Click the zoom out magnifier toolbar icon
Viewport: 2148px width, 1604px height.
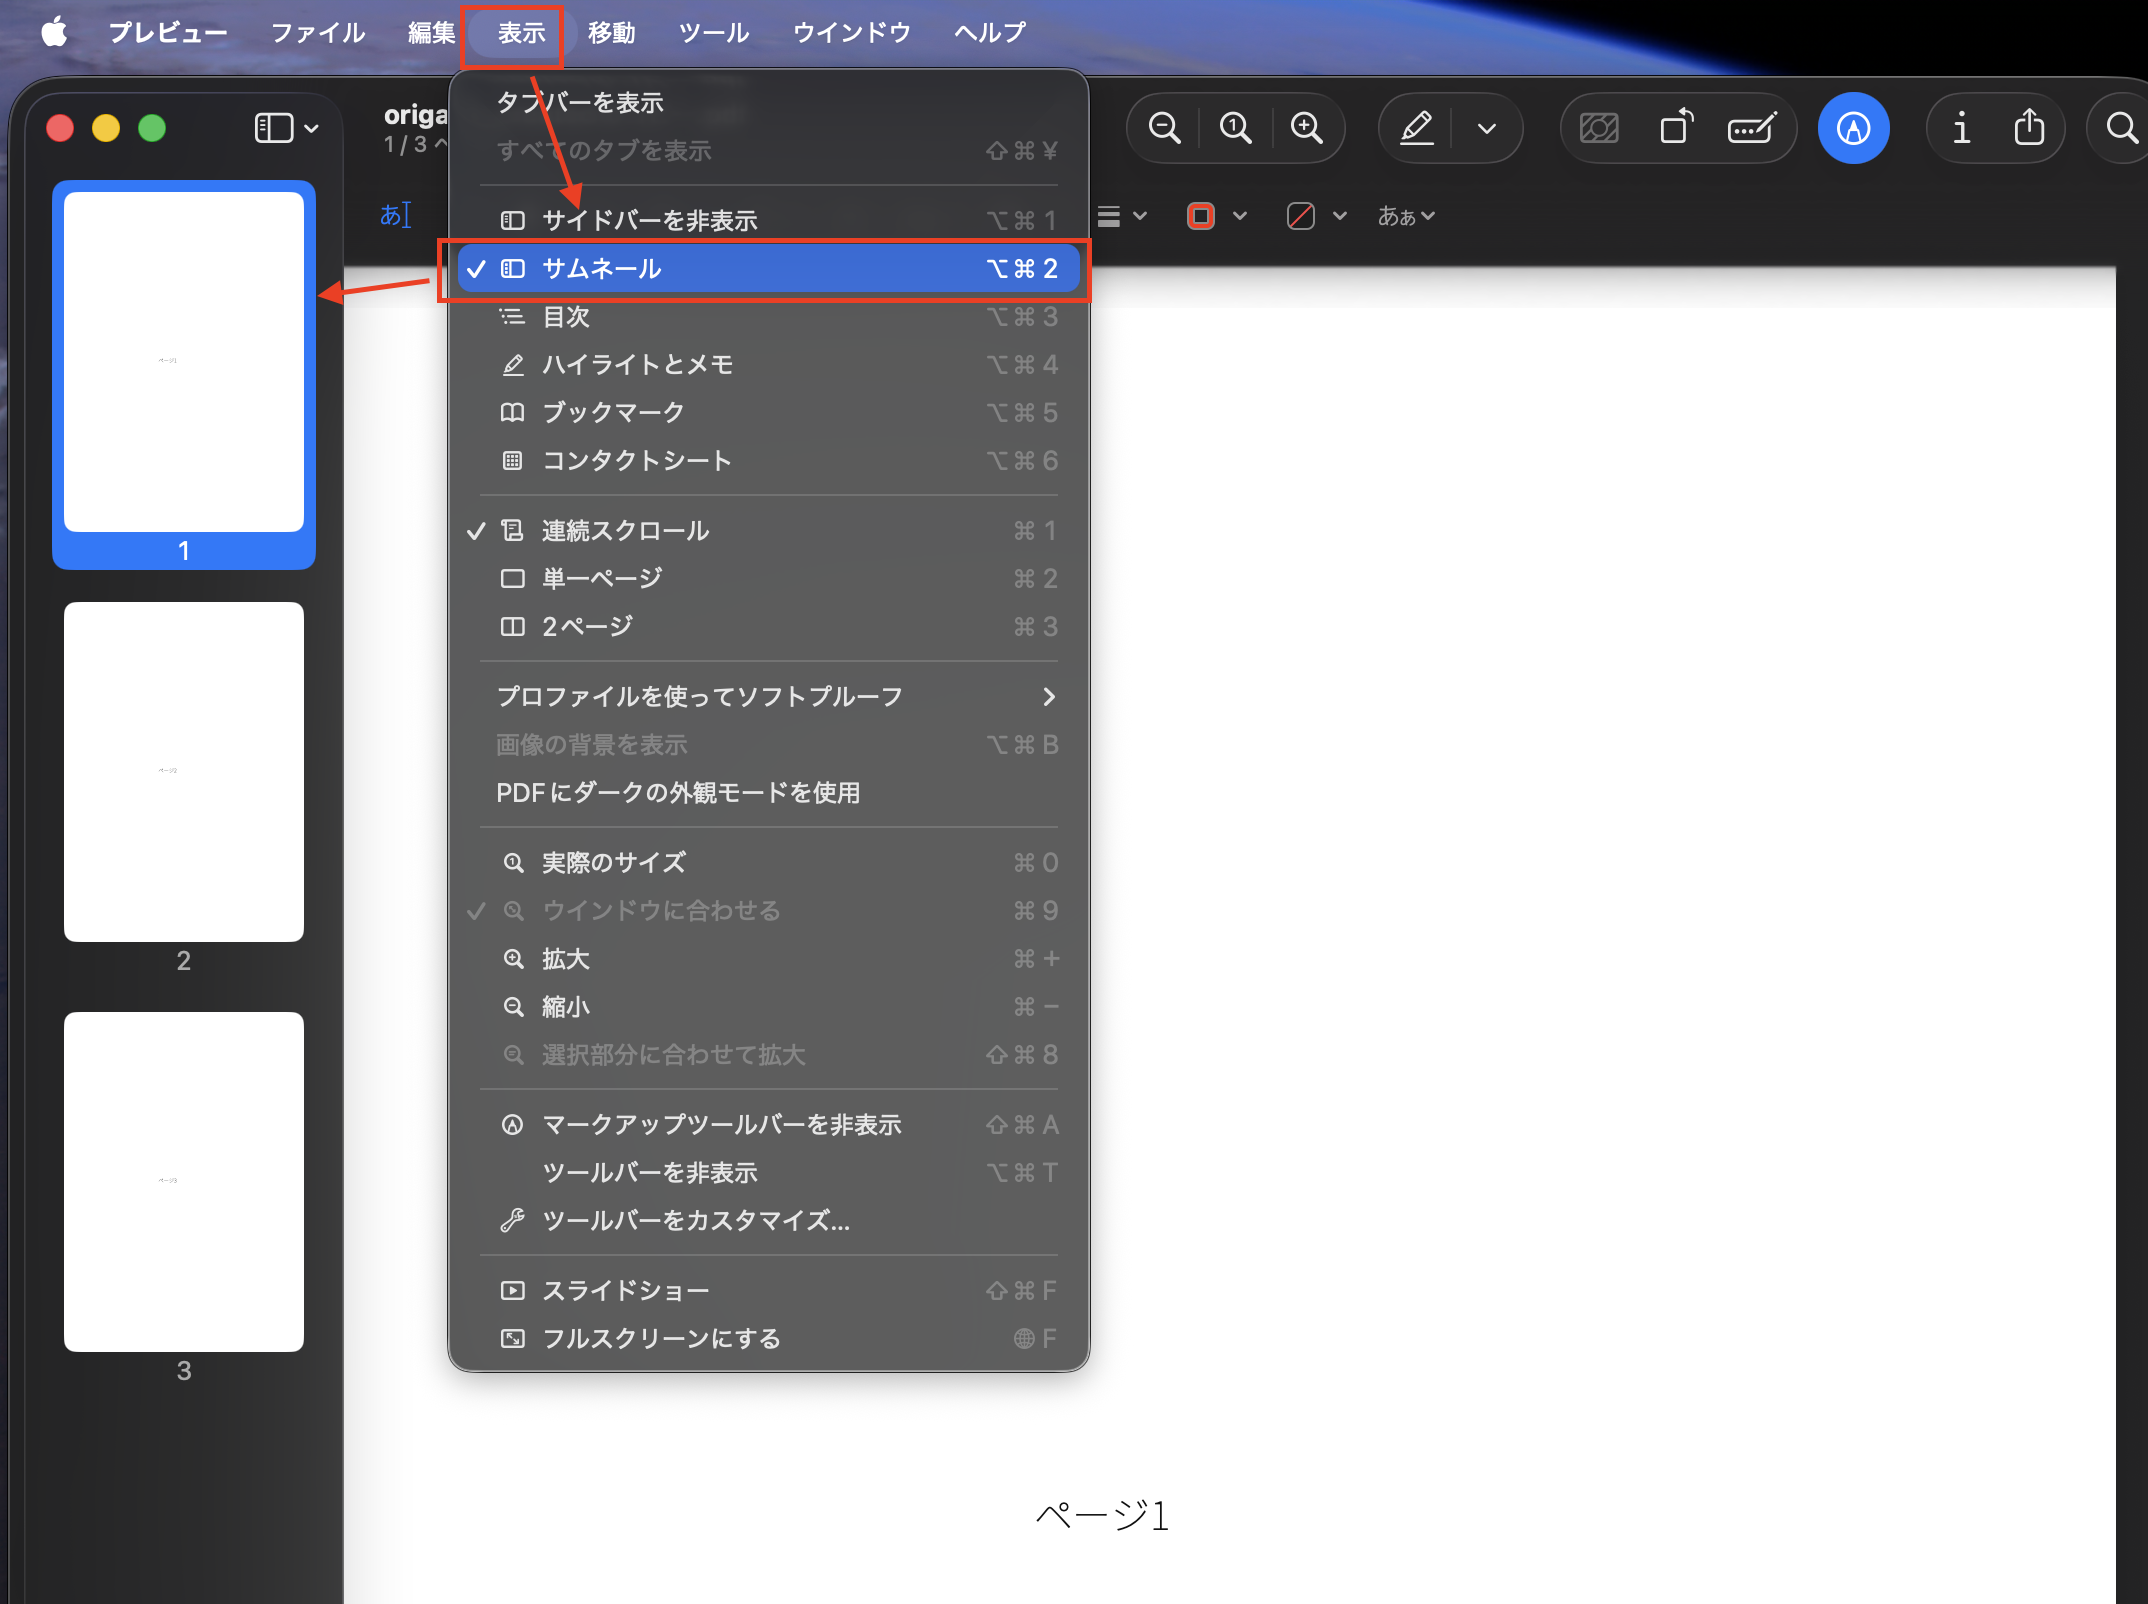click(1164, 128)
